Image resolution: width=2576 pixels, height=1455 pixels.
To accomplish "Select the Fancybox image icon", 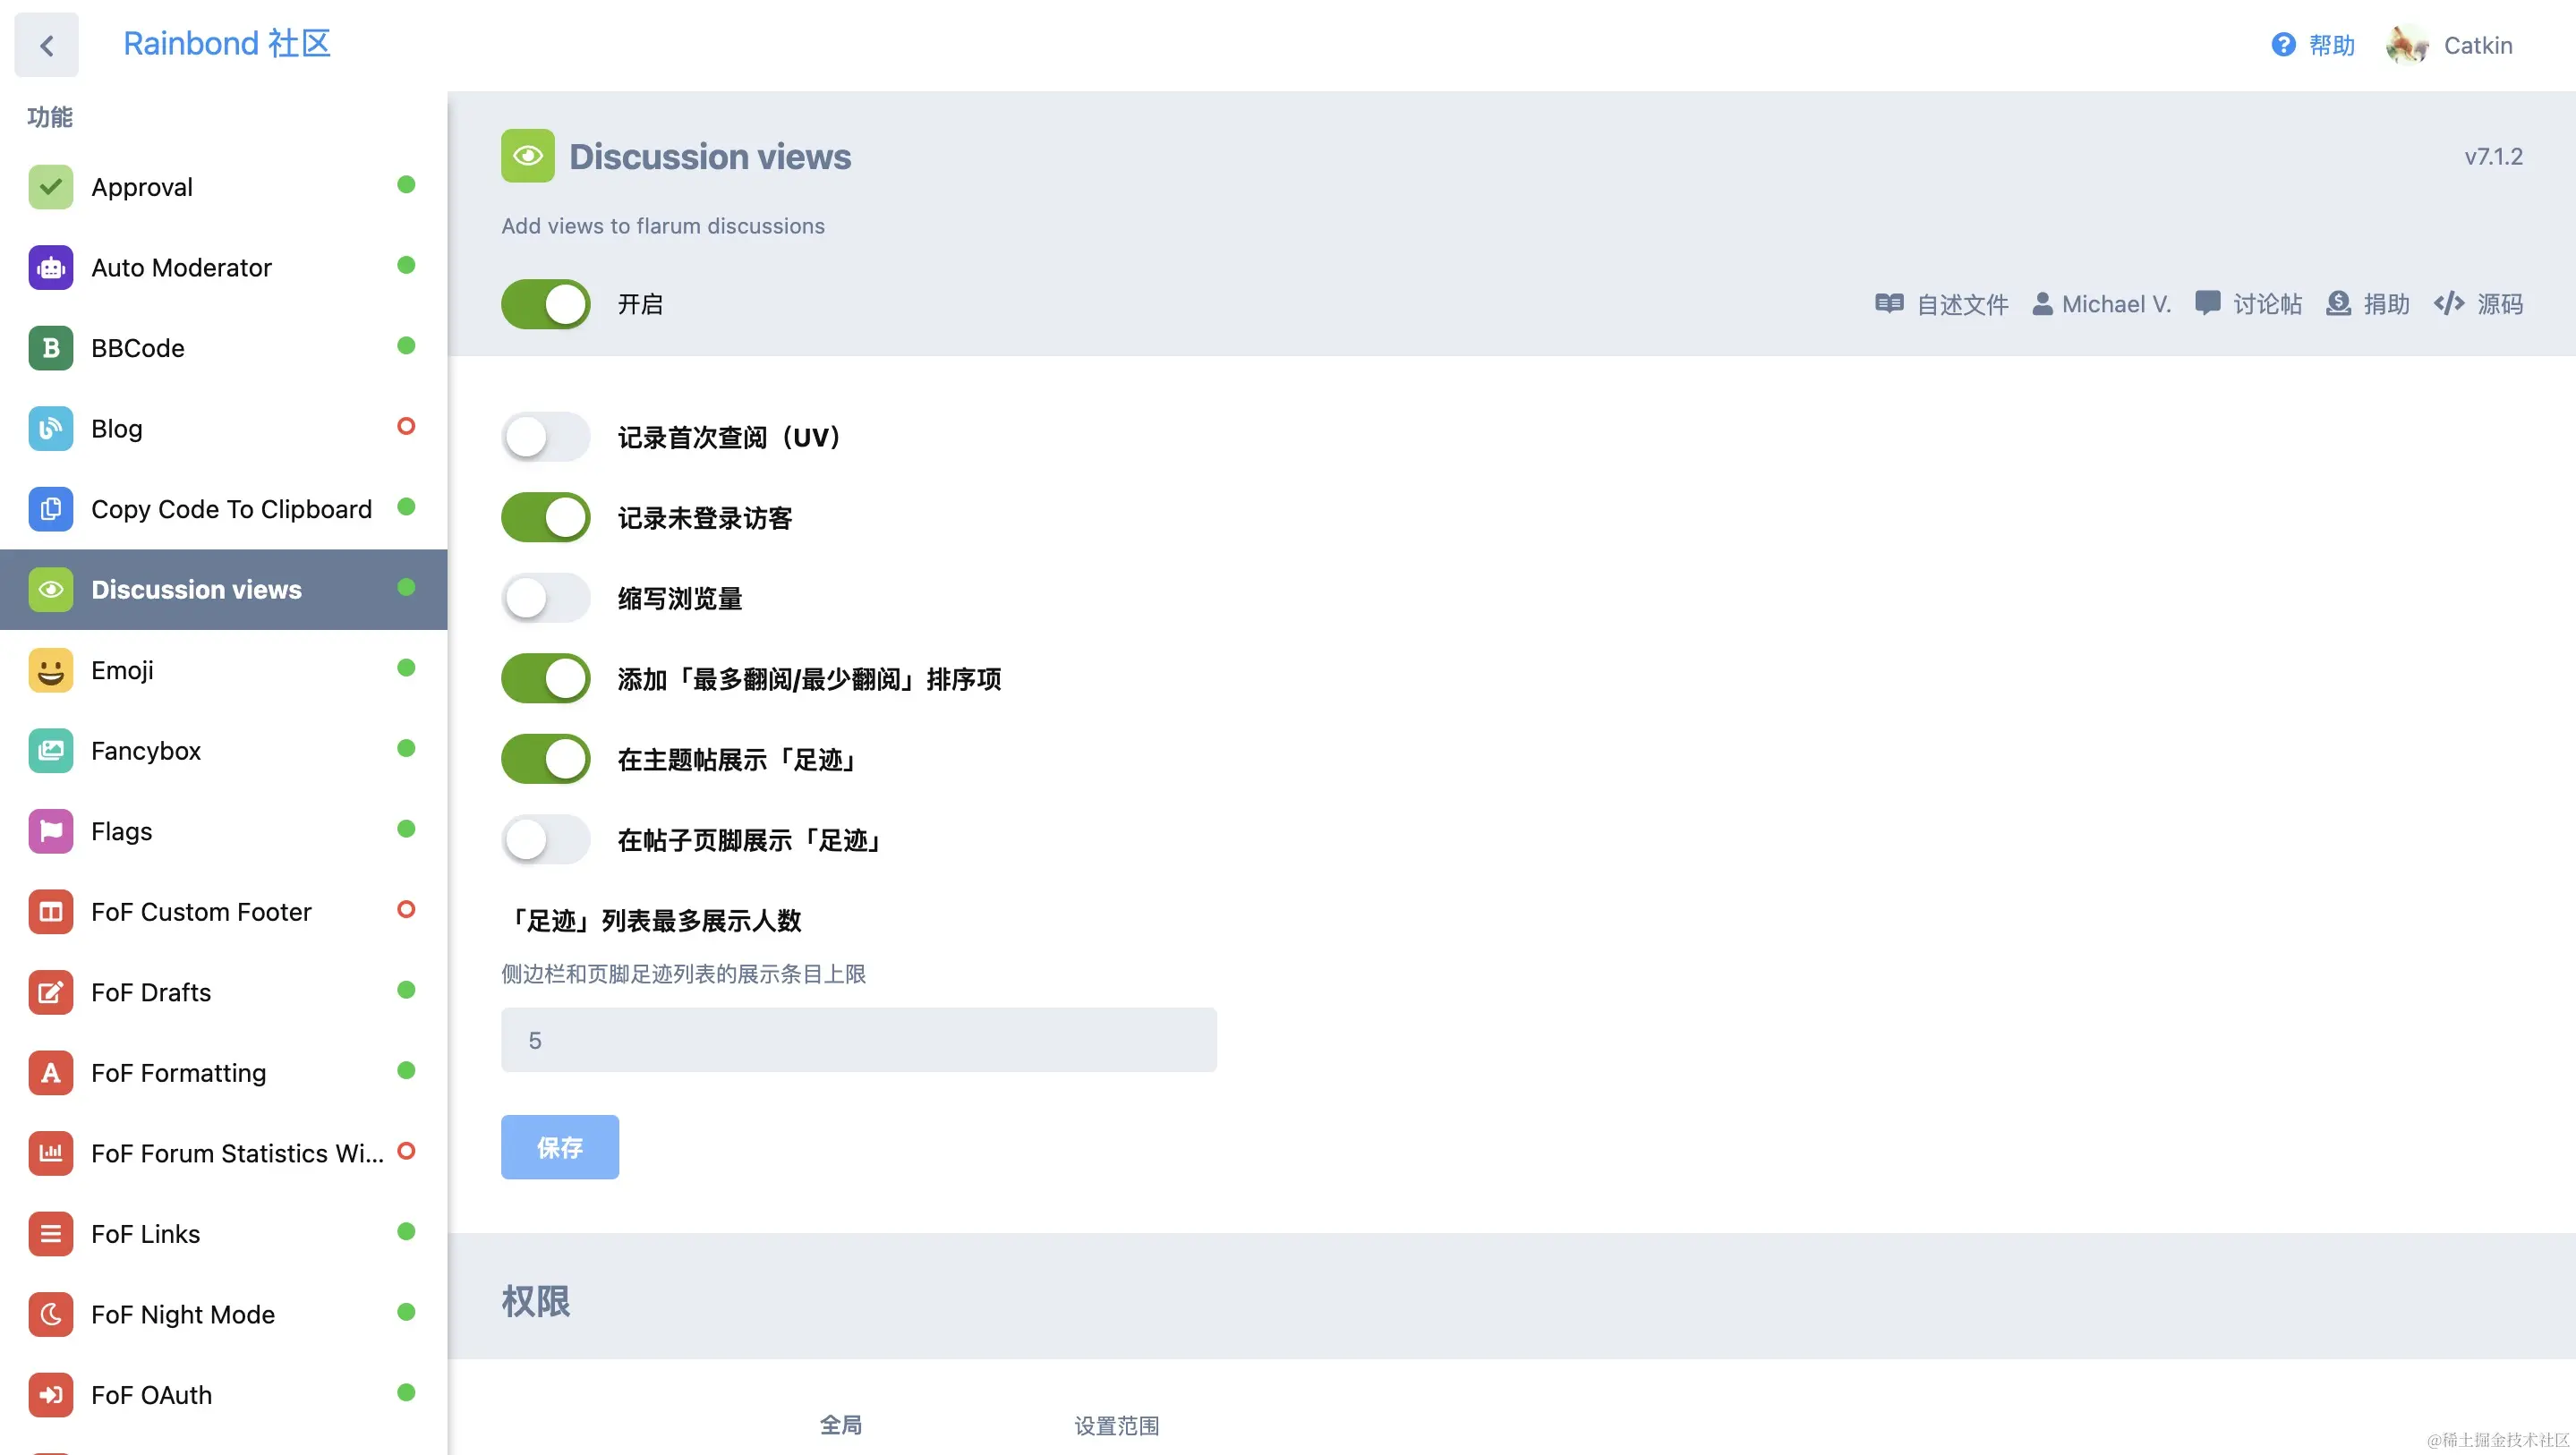I will click(51, 751).
